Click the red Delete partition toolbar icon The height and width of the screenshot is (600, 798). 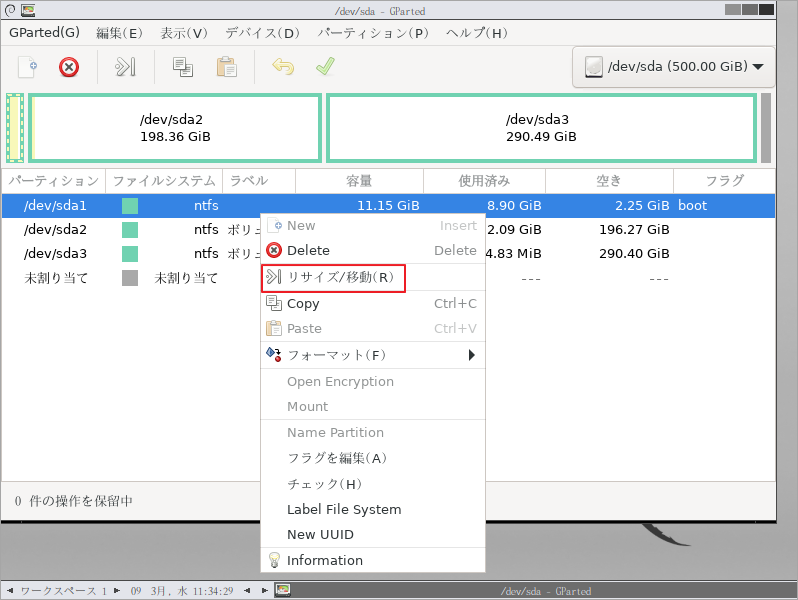pos(69,67)
